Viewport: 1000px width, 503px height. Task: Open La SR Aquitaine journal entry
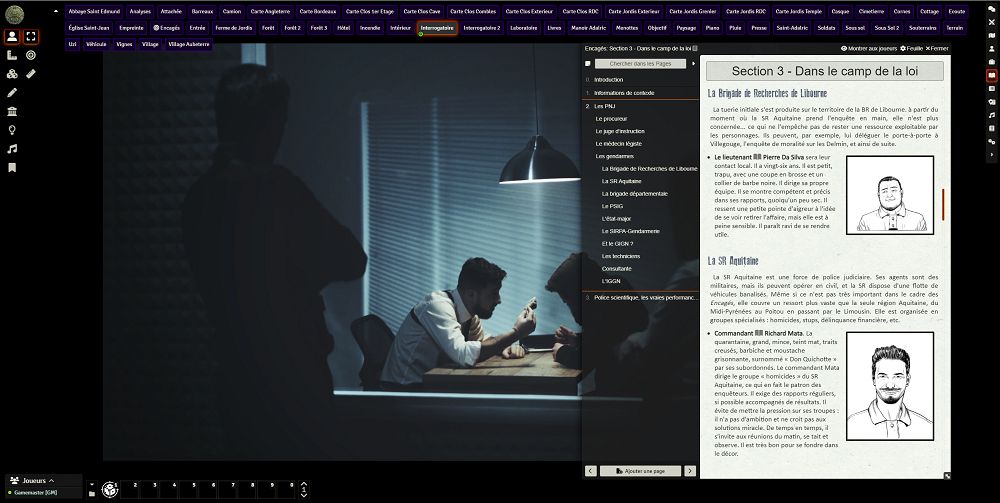point(621,181)
